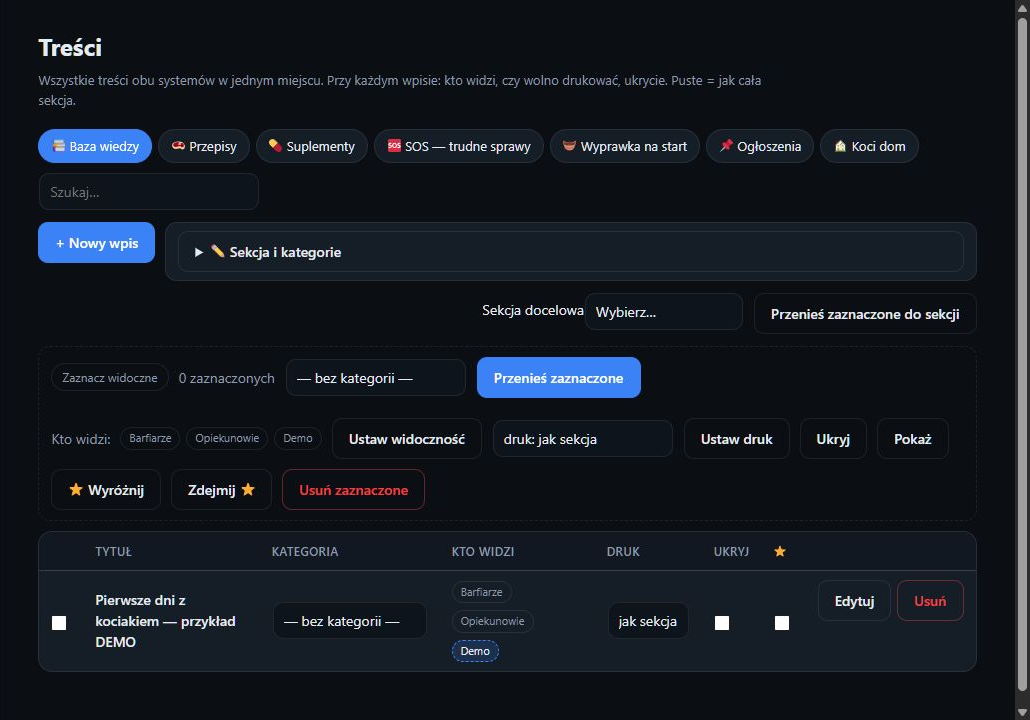Toggle the bulk Barfiarze visibility chip
Viewport: 1030px width, 720px height.
pyautogui.click(x=150, y=438)
